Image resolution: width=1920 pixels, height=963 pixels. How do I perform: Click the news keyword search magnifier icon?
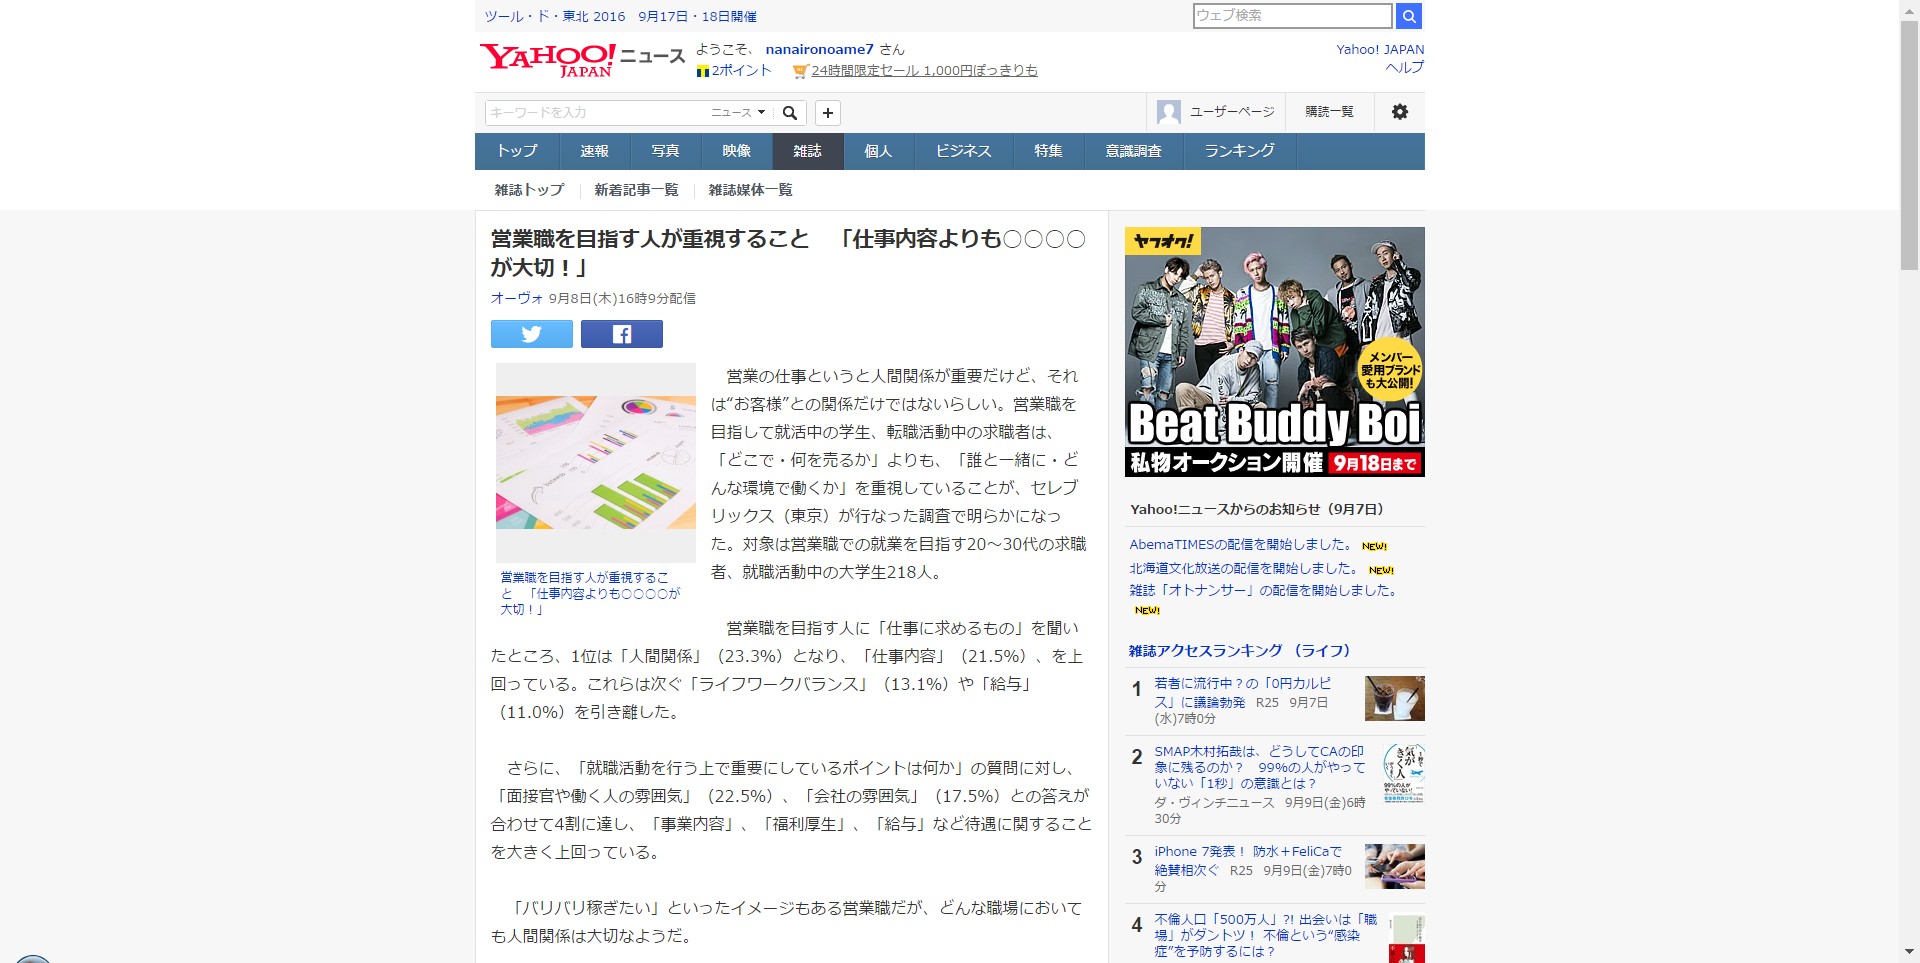point(790,113)
